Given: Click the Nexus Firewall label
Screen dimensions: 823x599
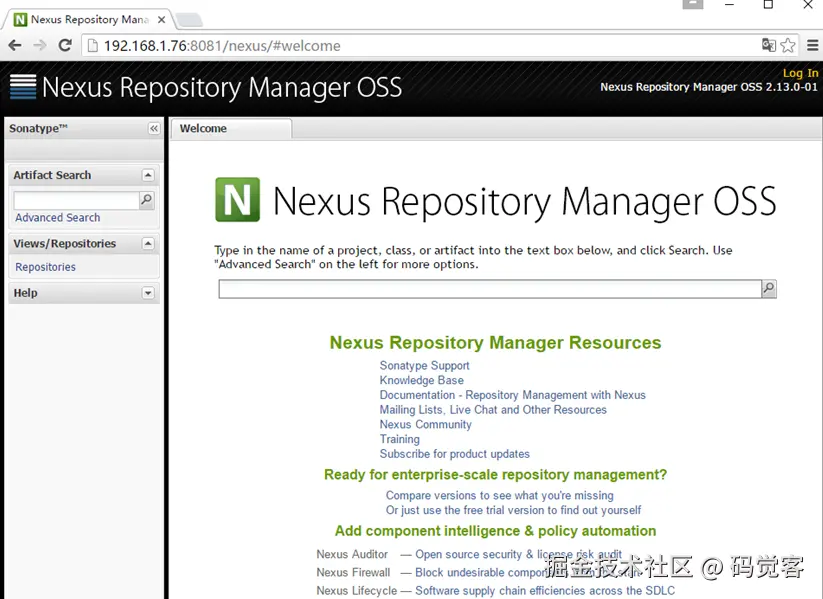Looking at the screenshot, I should [353, 572].
